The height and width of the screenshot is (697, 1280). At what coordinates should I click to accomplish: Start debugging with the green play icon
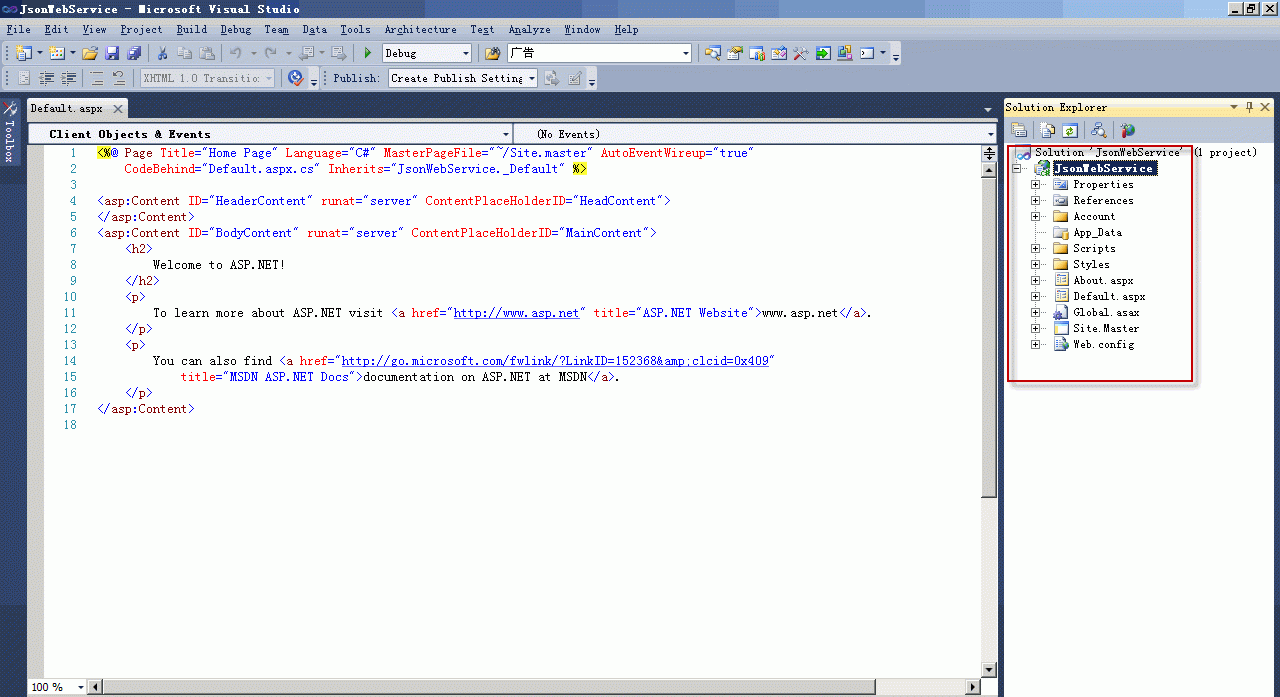pos(368,53)
